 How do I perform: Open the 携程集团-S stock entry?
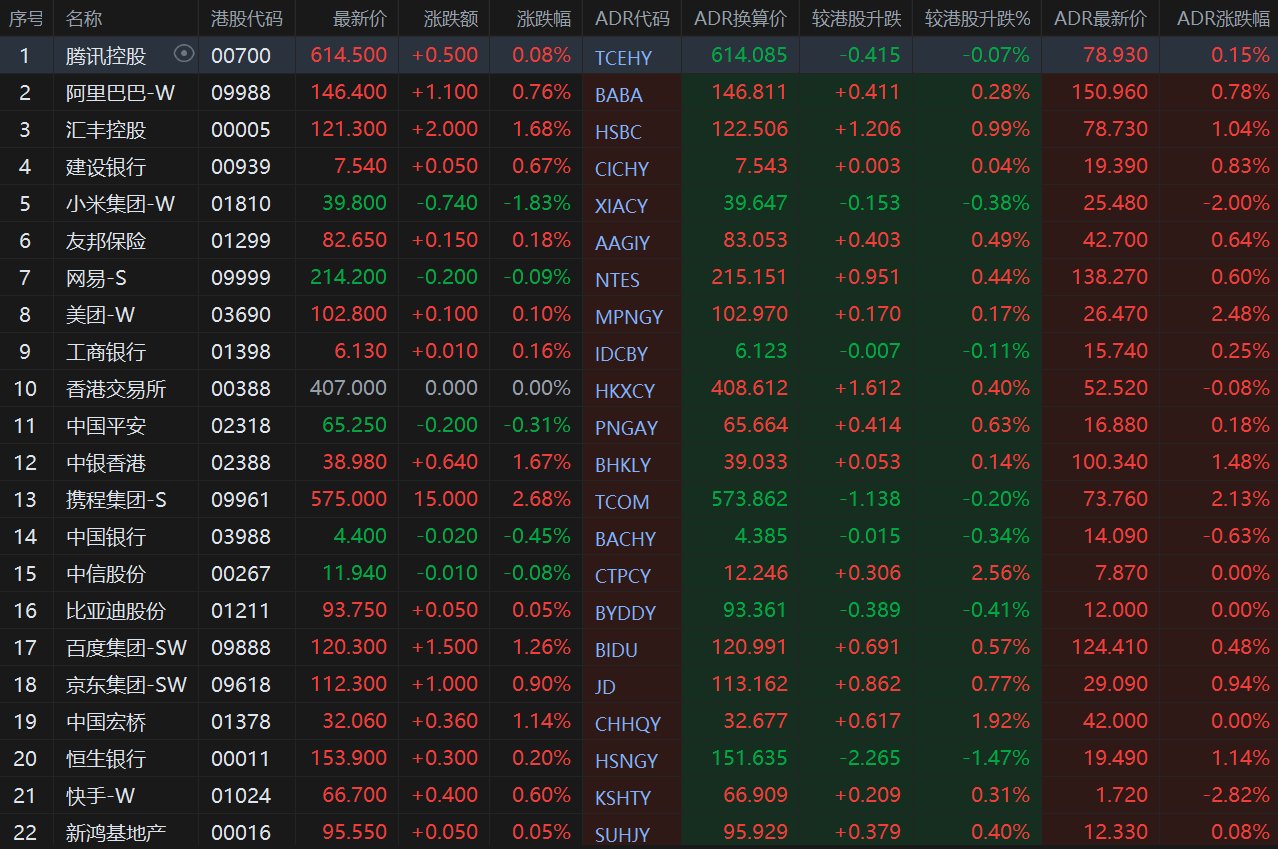116,499
